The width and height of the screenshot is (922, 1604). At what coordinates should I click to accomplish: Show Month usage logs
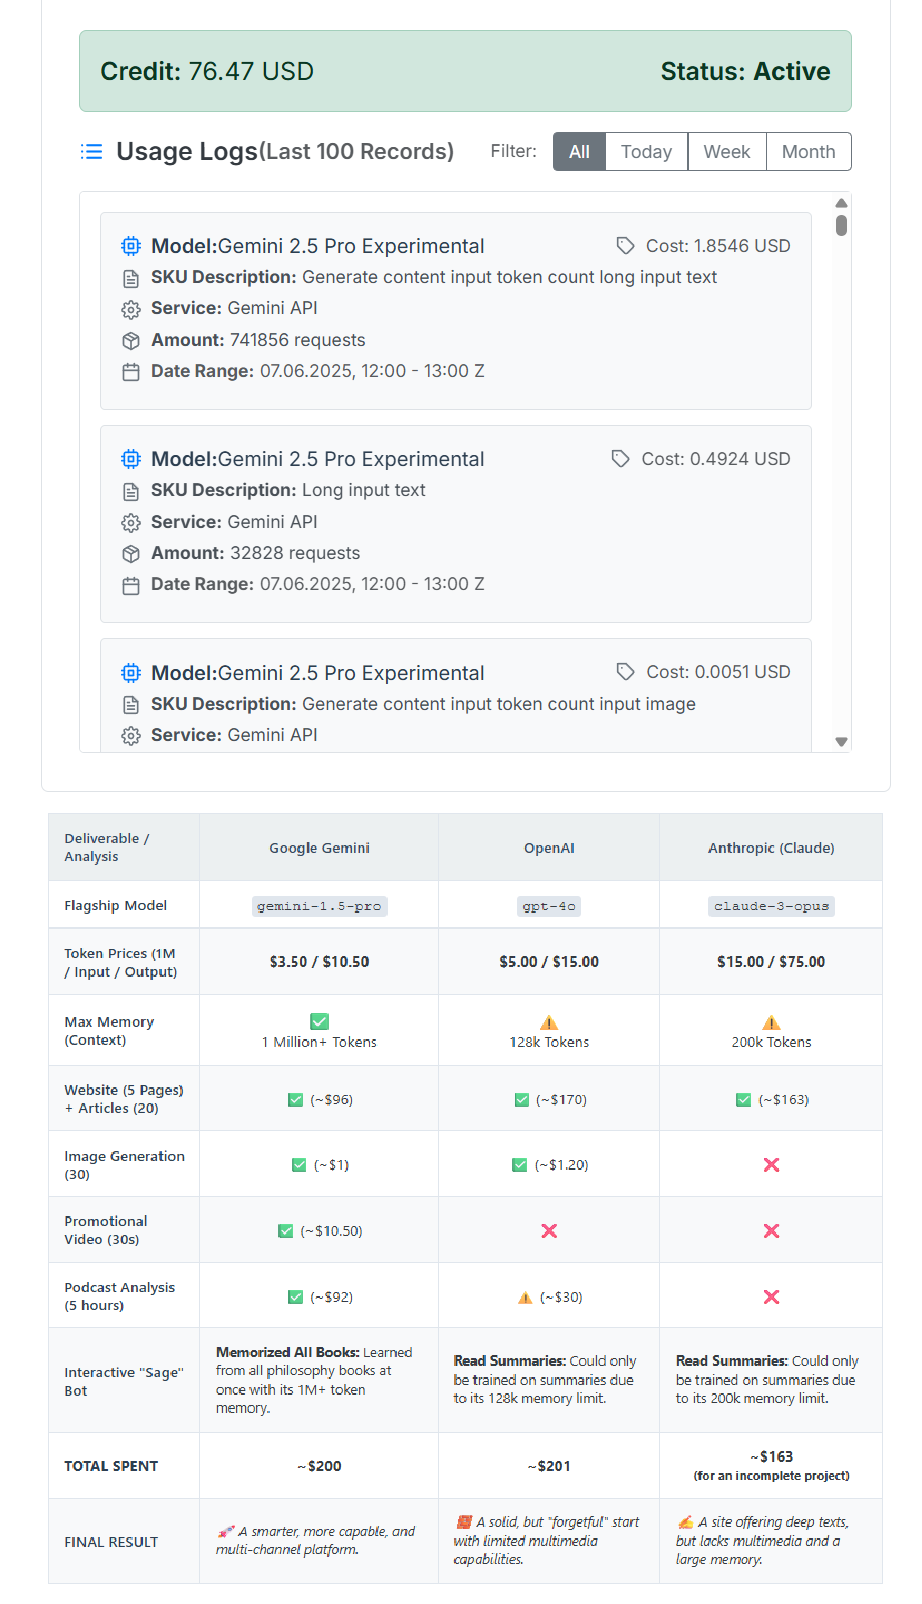(x=808, y=152)
